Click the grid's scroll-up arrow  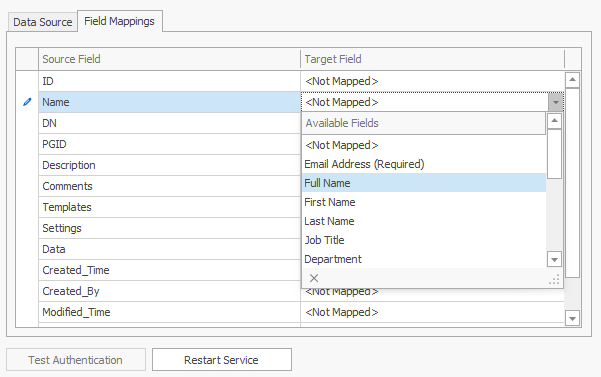point(572,80)
